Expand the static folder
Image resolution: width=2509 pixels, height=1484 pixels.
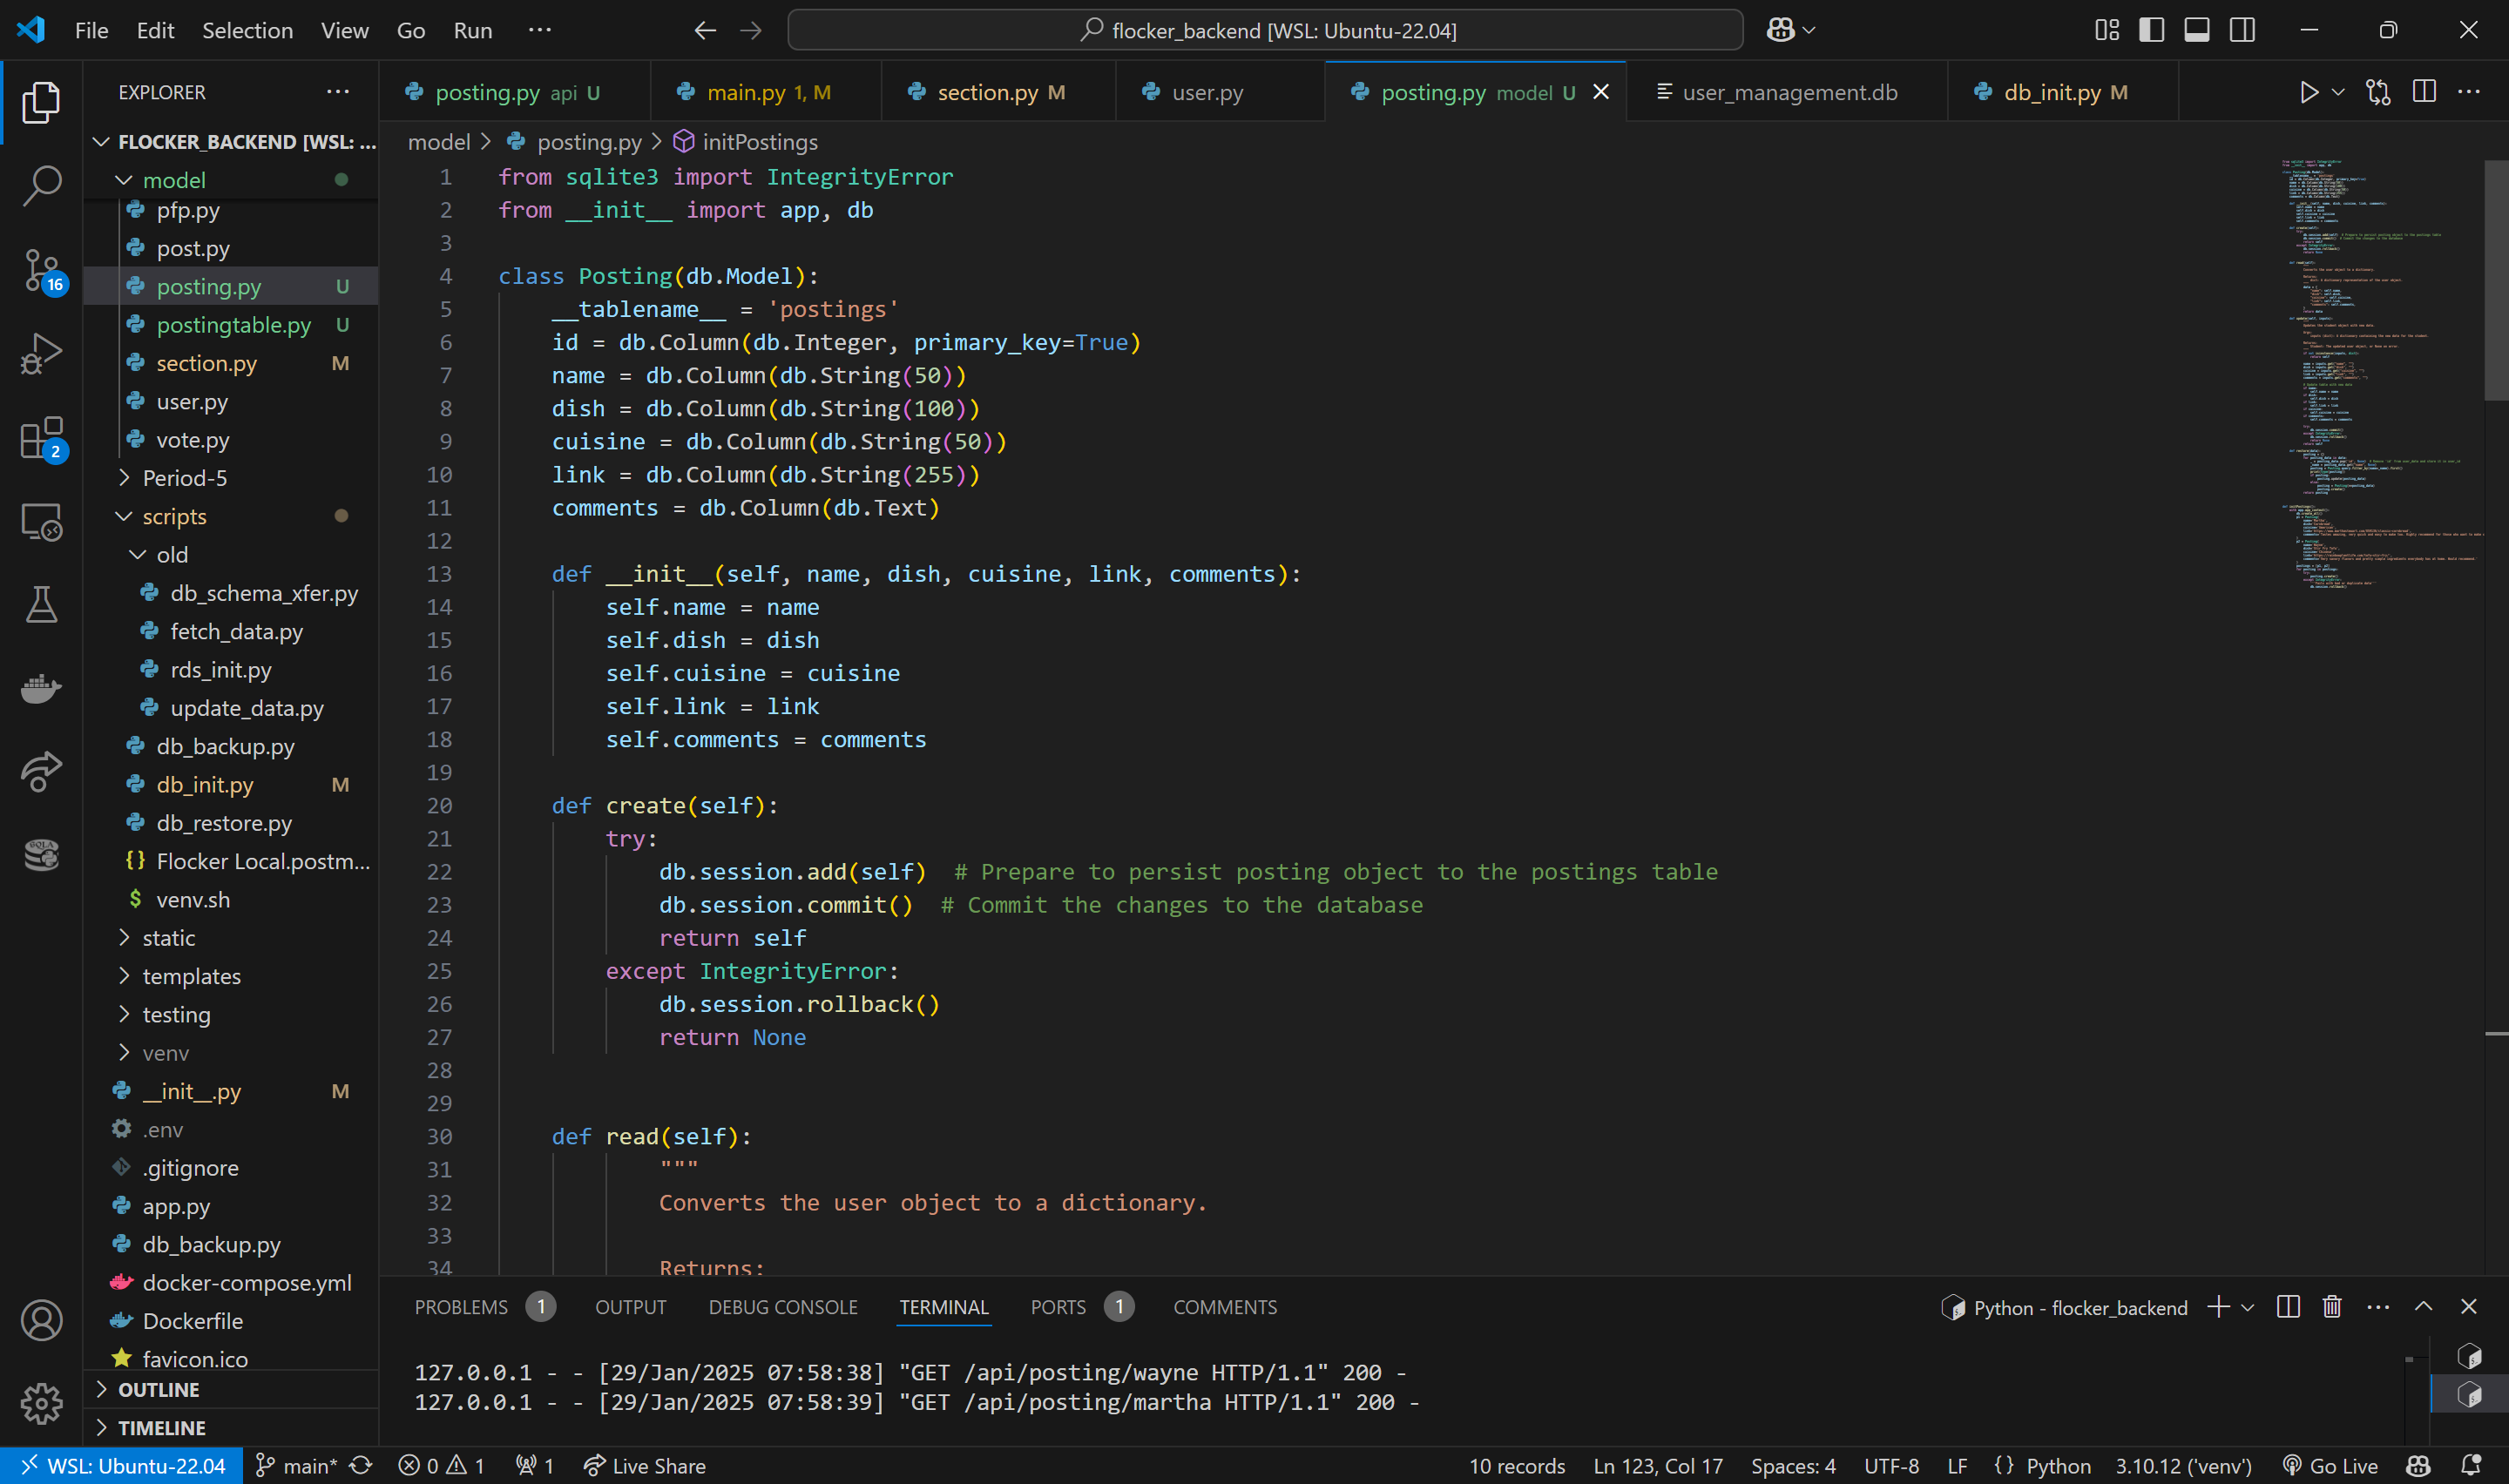[124, 938]
